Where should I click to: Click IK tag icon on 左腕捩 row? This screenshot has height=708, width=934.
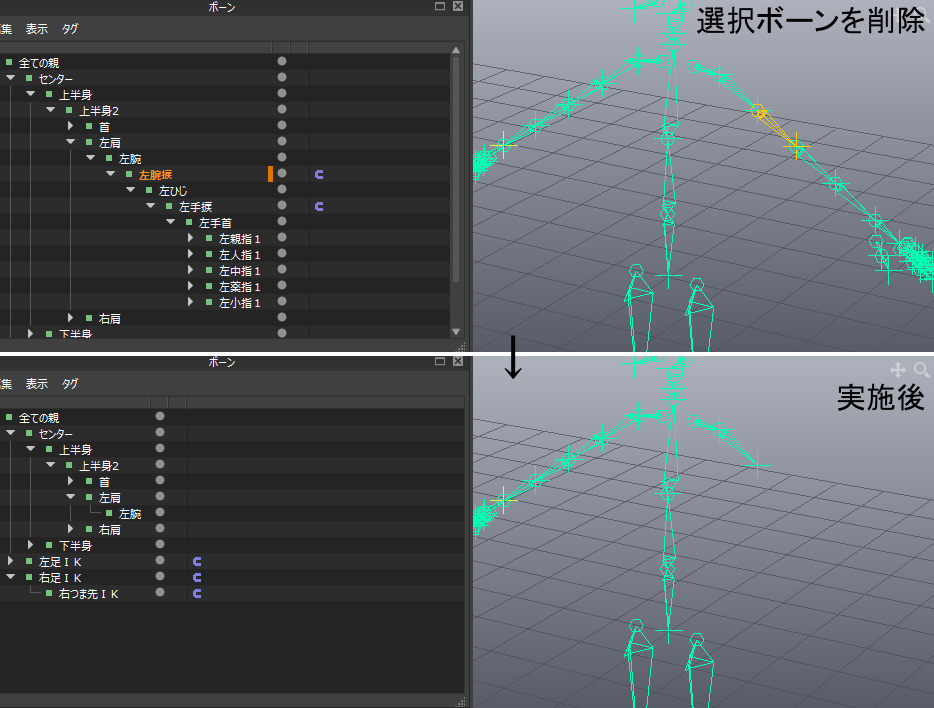[319, 174]
